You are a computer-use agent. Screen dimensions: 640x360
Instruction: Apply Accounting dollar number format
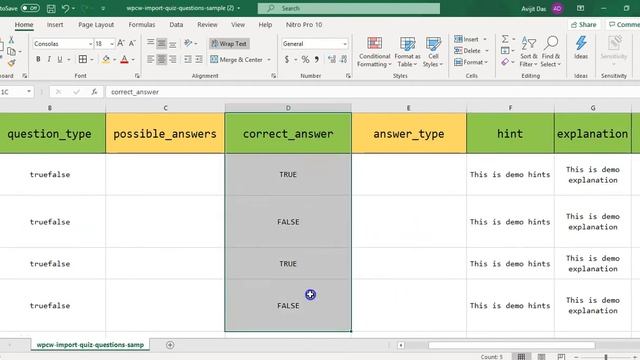coord(287,60)
